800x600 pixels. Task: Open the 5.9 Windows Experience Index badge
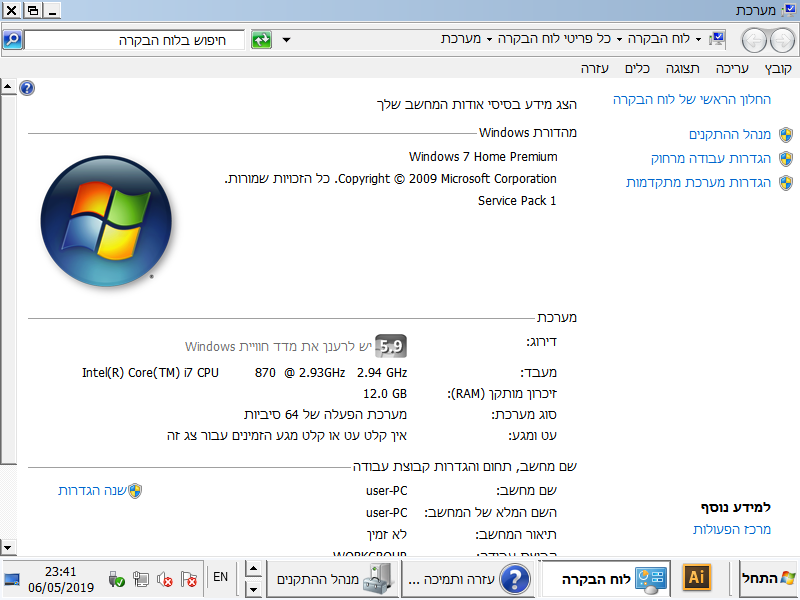391,346
